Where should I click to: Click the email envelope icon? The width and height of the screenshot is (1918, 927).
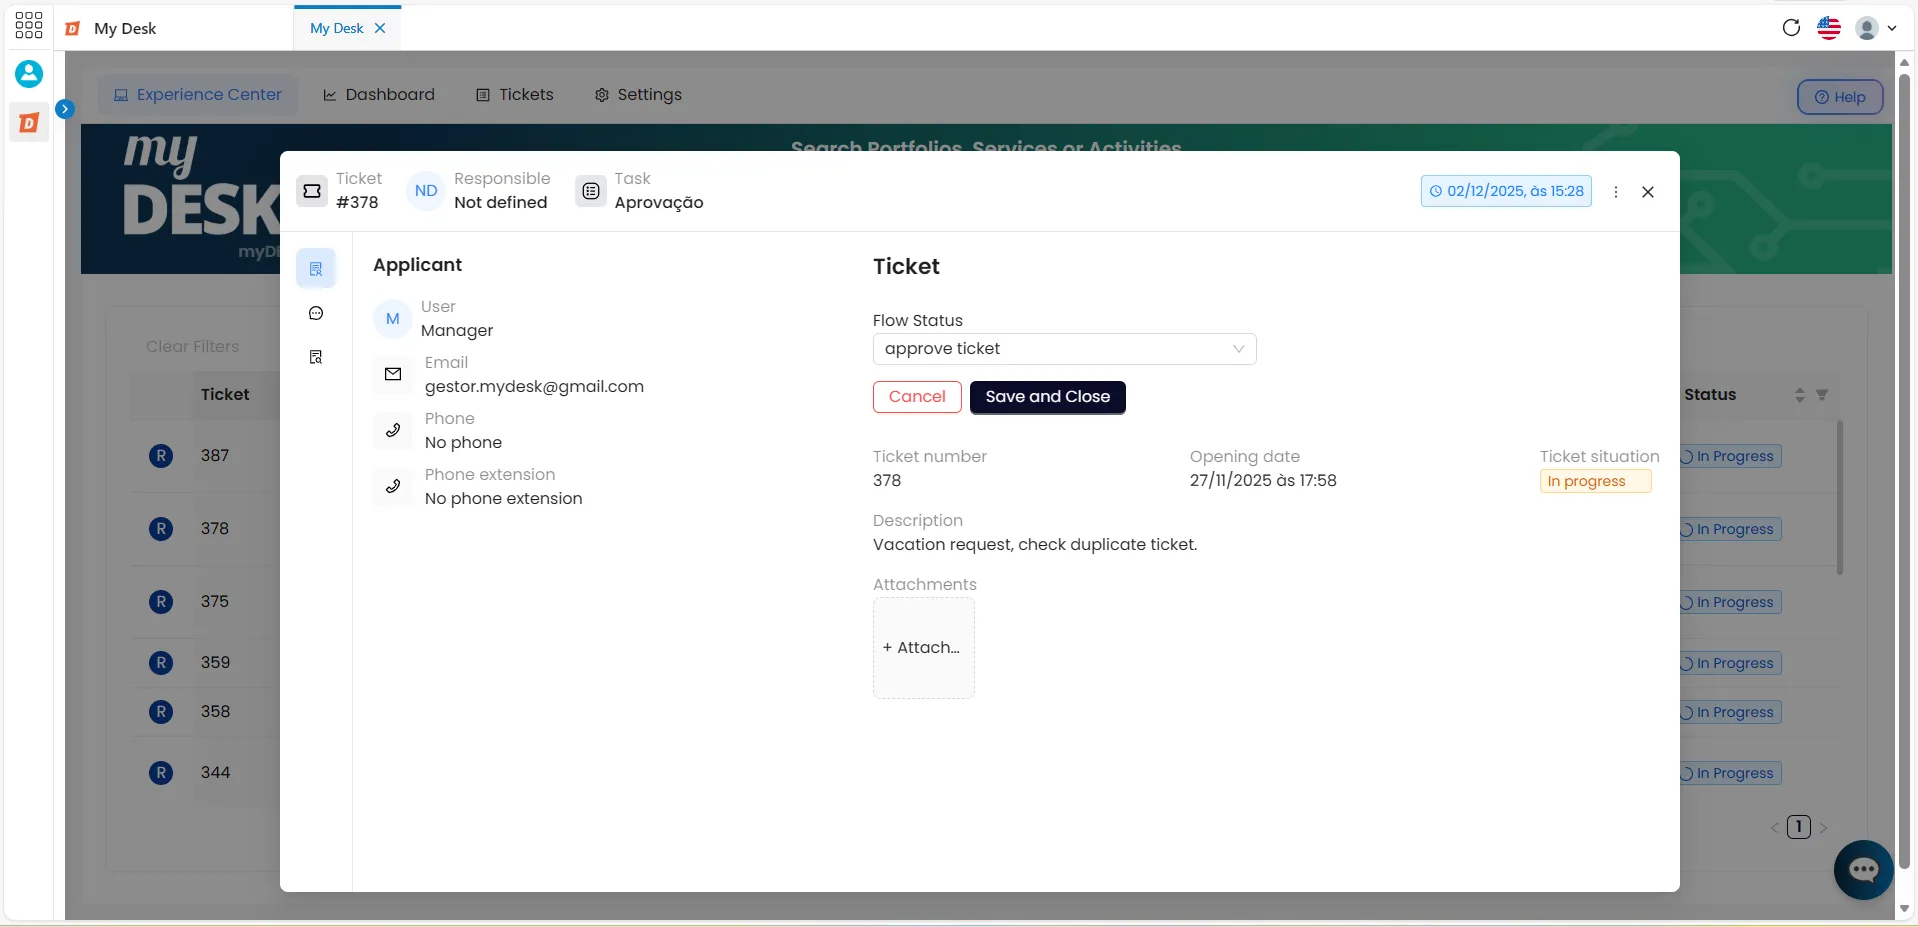(x=393, y=374)
